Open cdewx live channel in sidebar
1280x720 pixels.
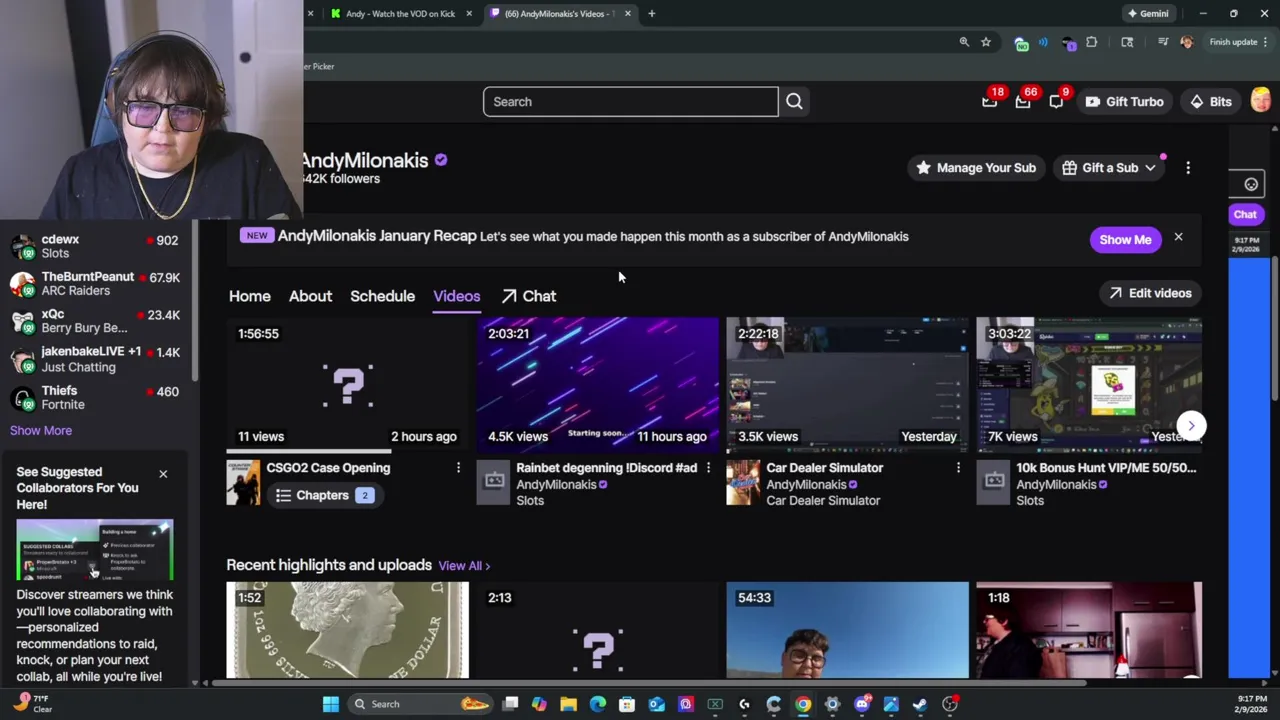point(95,246)
